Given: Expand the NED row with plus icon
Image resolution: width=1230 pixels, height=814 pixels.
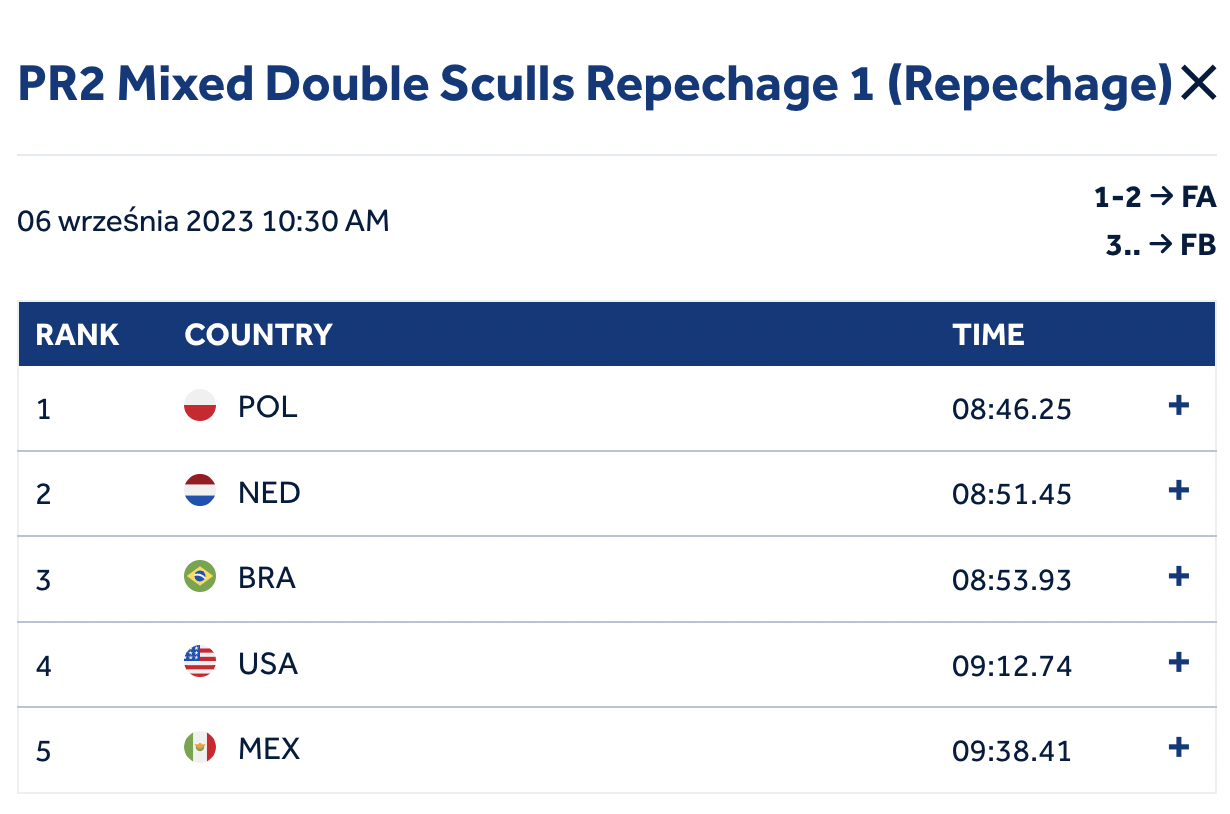Looking at the screenshot, I should tap(1179, 490).
